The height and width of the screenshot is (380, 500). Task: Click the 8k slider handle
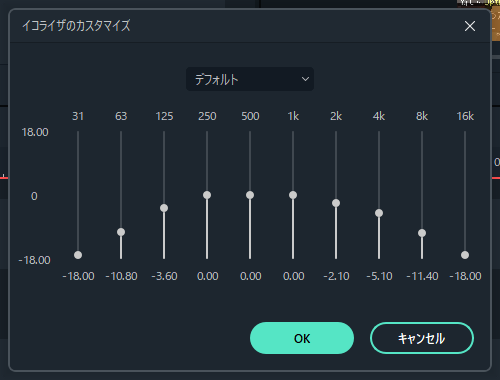coord(422,233)
